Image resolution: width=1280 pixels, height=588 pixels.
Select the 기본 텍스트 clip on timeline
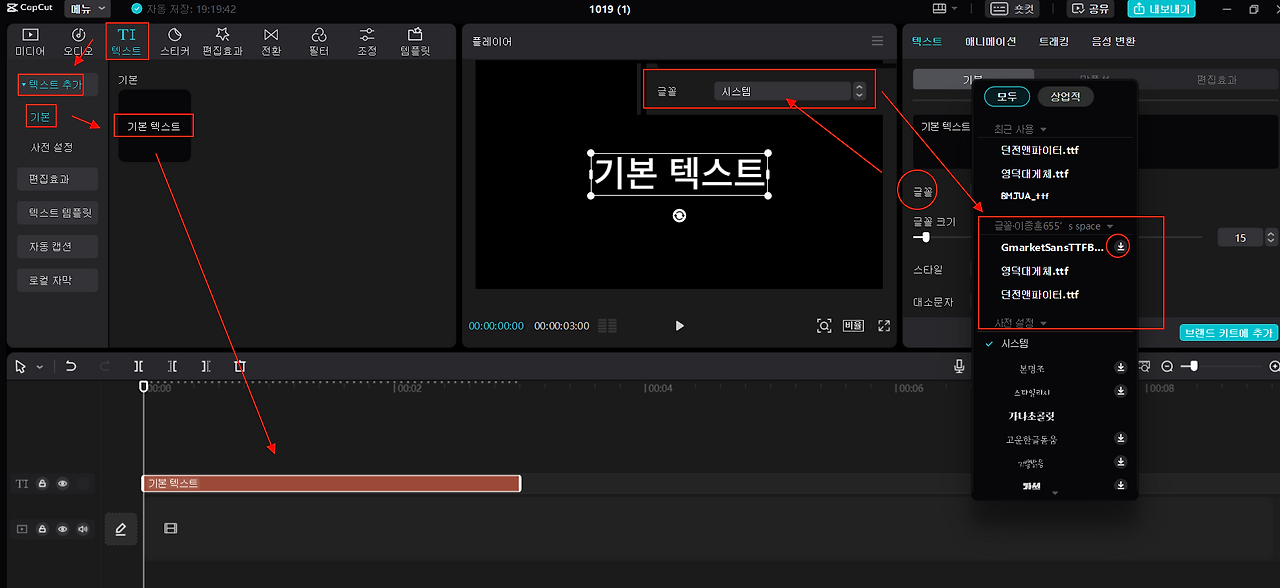coord(331,484)
